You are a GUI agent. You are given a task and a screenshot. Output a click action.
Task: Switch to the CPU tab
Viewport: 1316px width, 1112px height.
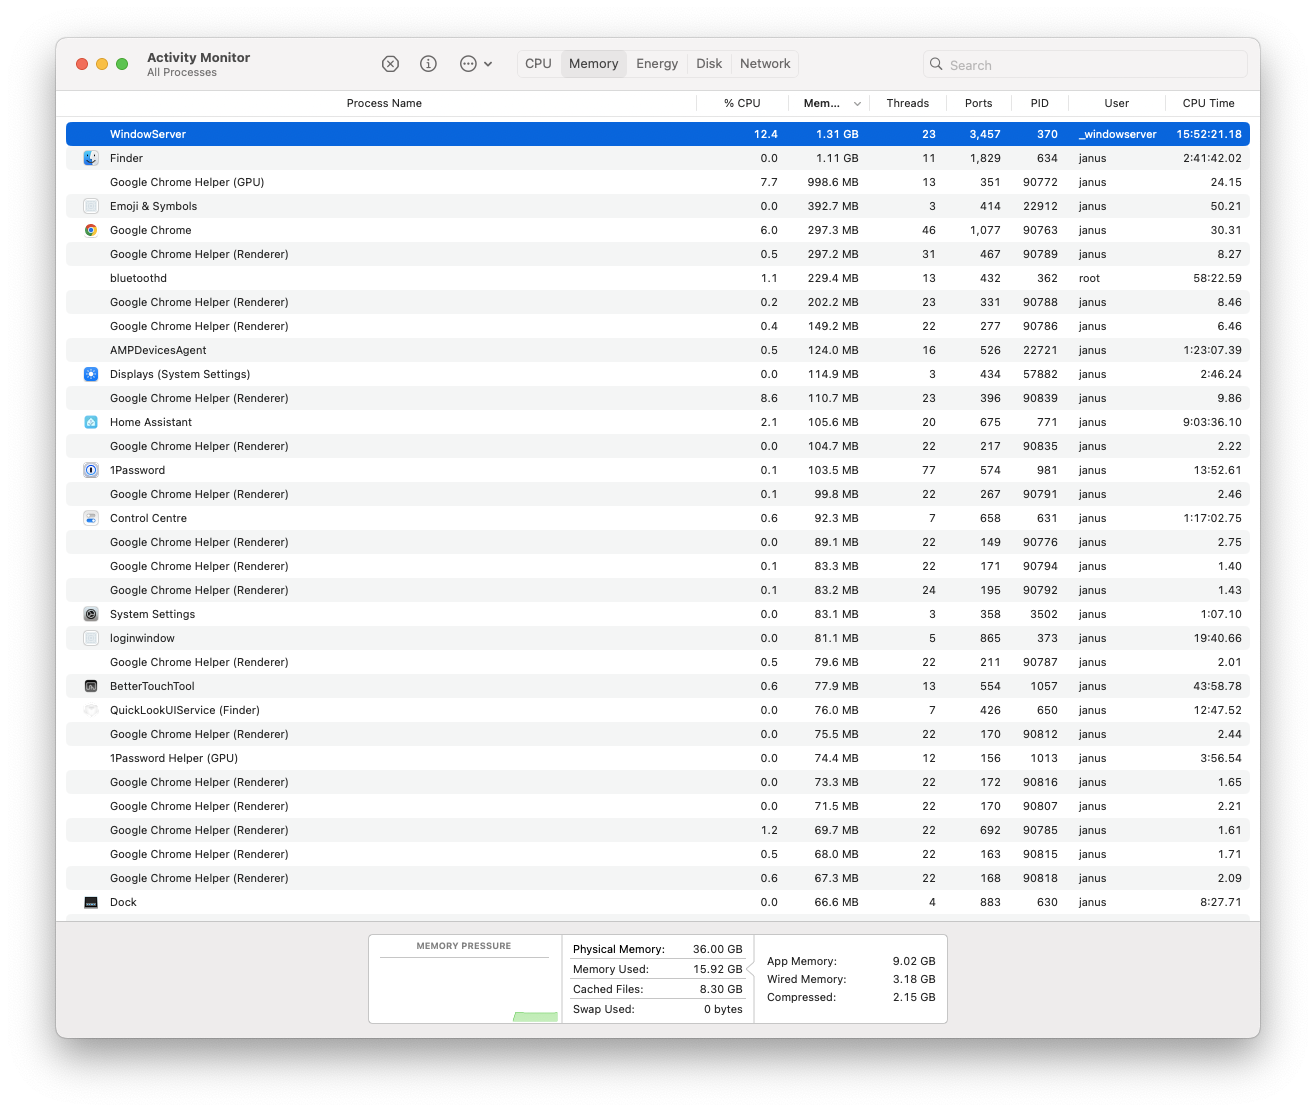pyautogui.click(x=538, y=64)
